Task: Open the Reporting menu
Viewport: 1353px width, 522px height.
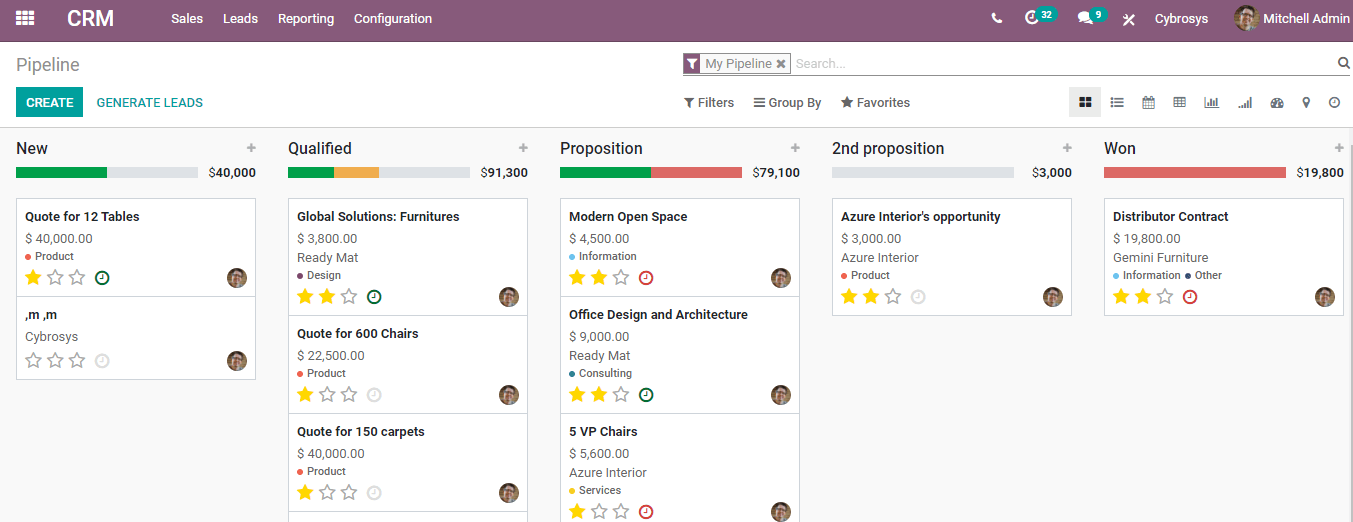Action: 306,18
